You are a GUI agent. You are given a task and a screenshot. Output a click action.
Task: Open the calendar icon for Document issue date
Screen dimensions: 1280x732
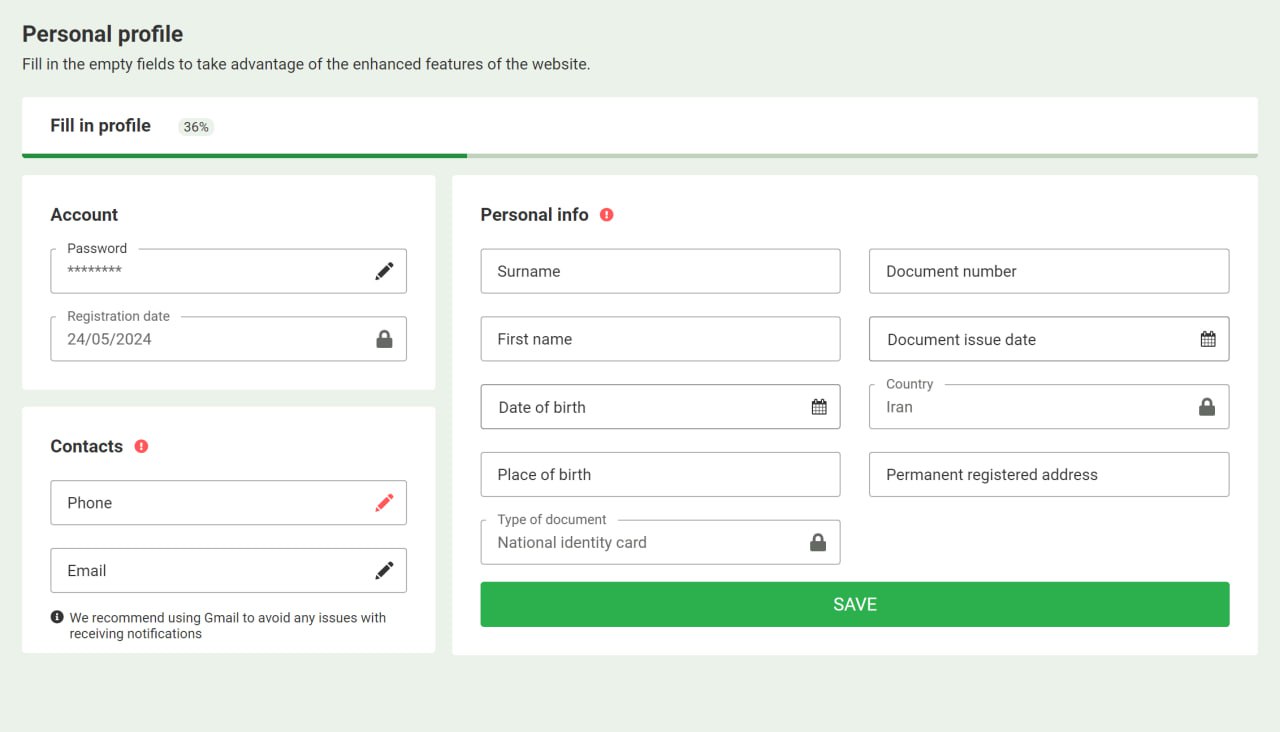[x=1207, y=338]
